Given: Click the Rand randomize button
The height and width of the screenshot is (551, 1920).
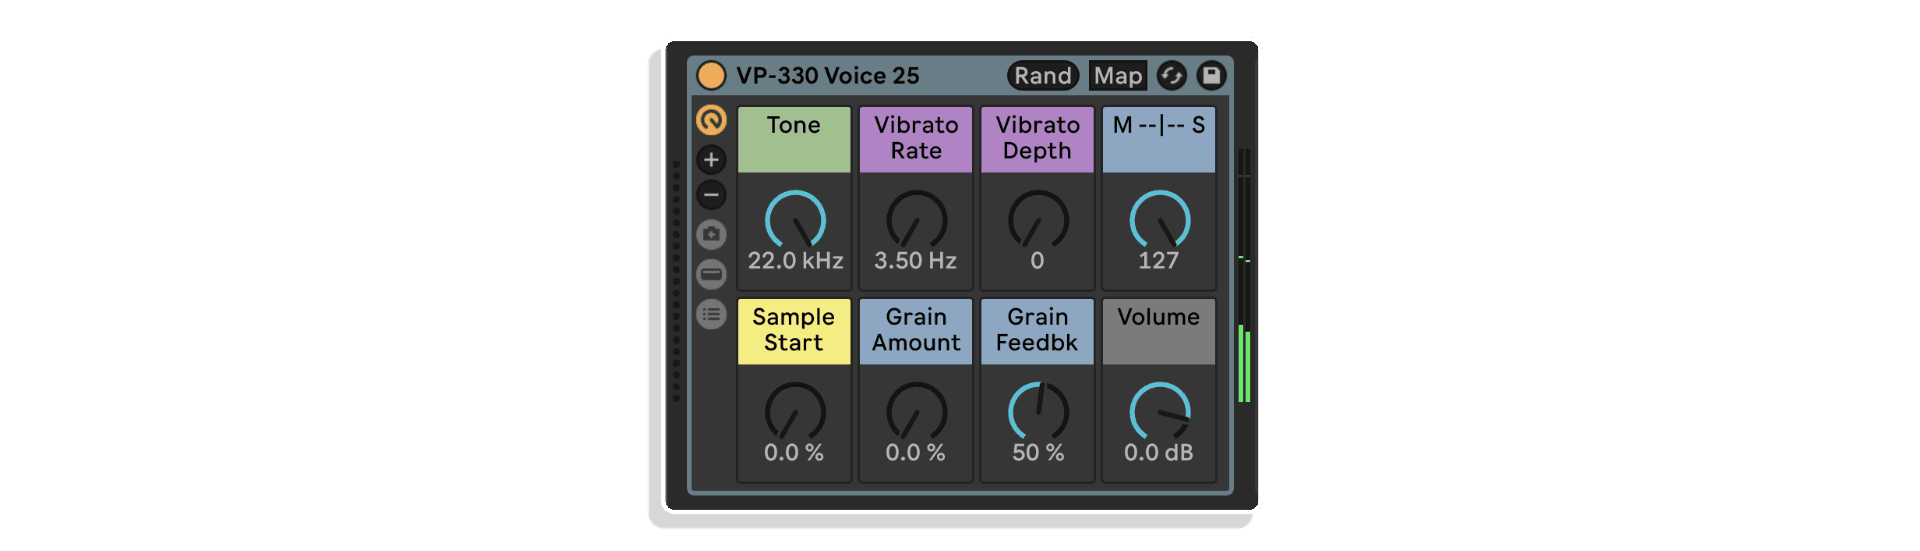Looking at the screenshot, I should [1043, 75].
